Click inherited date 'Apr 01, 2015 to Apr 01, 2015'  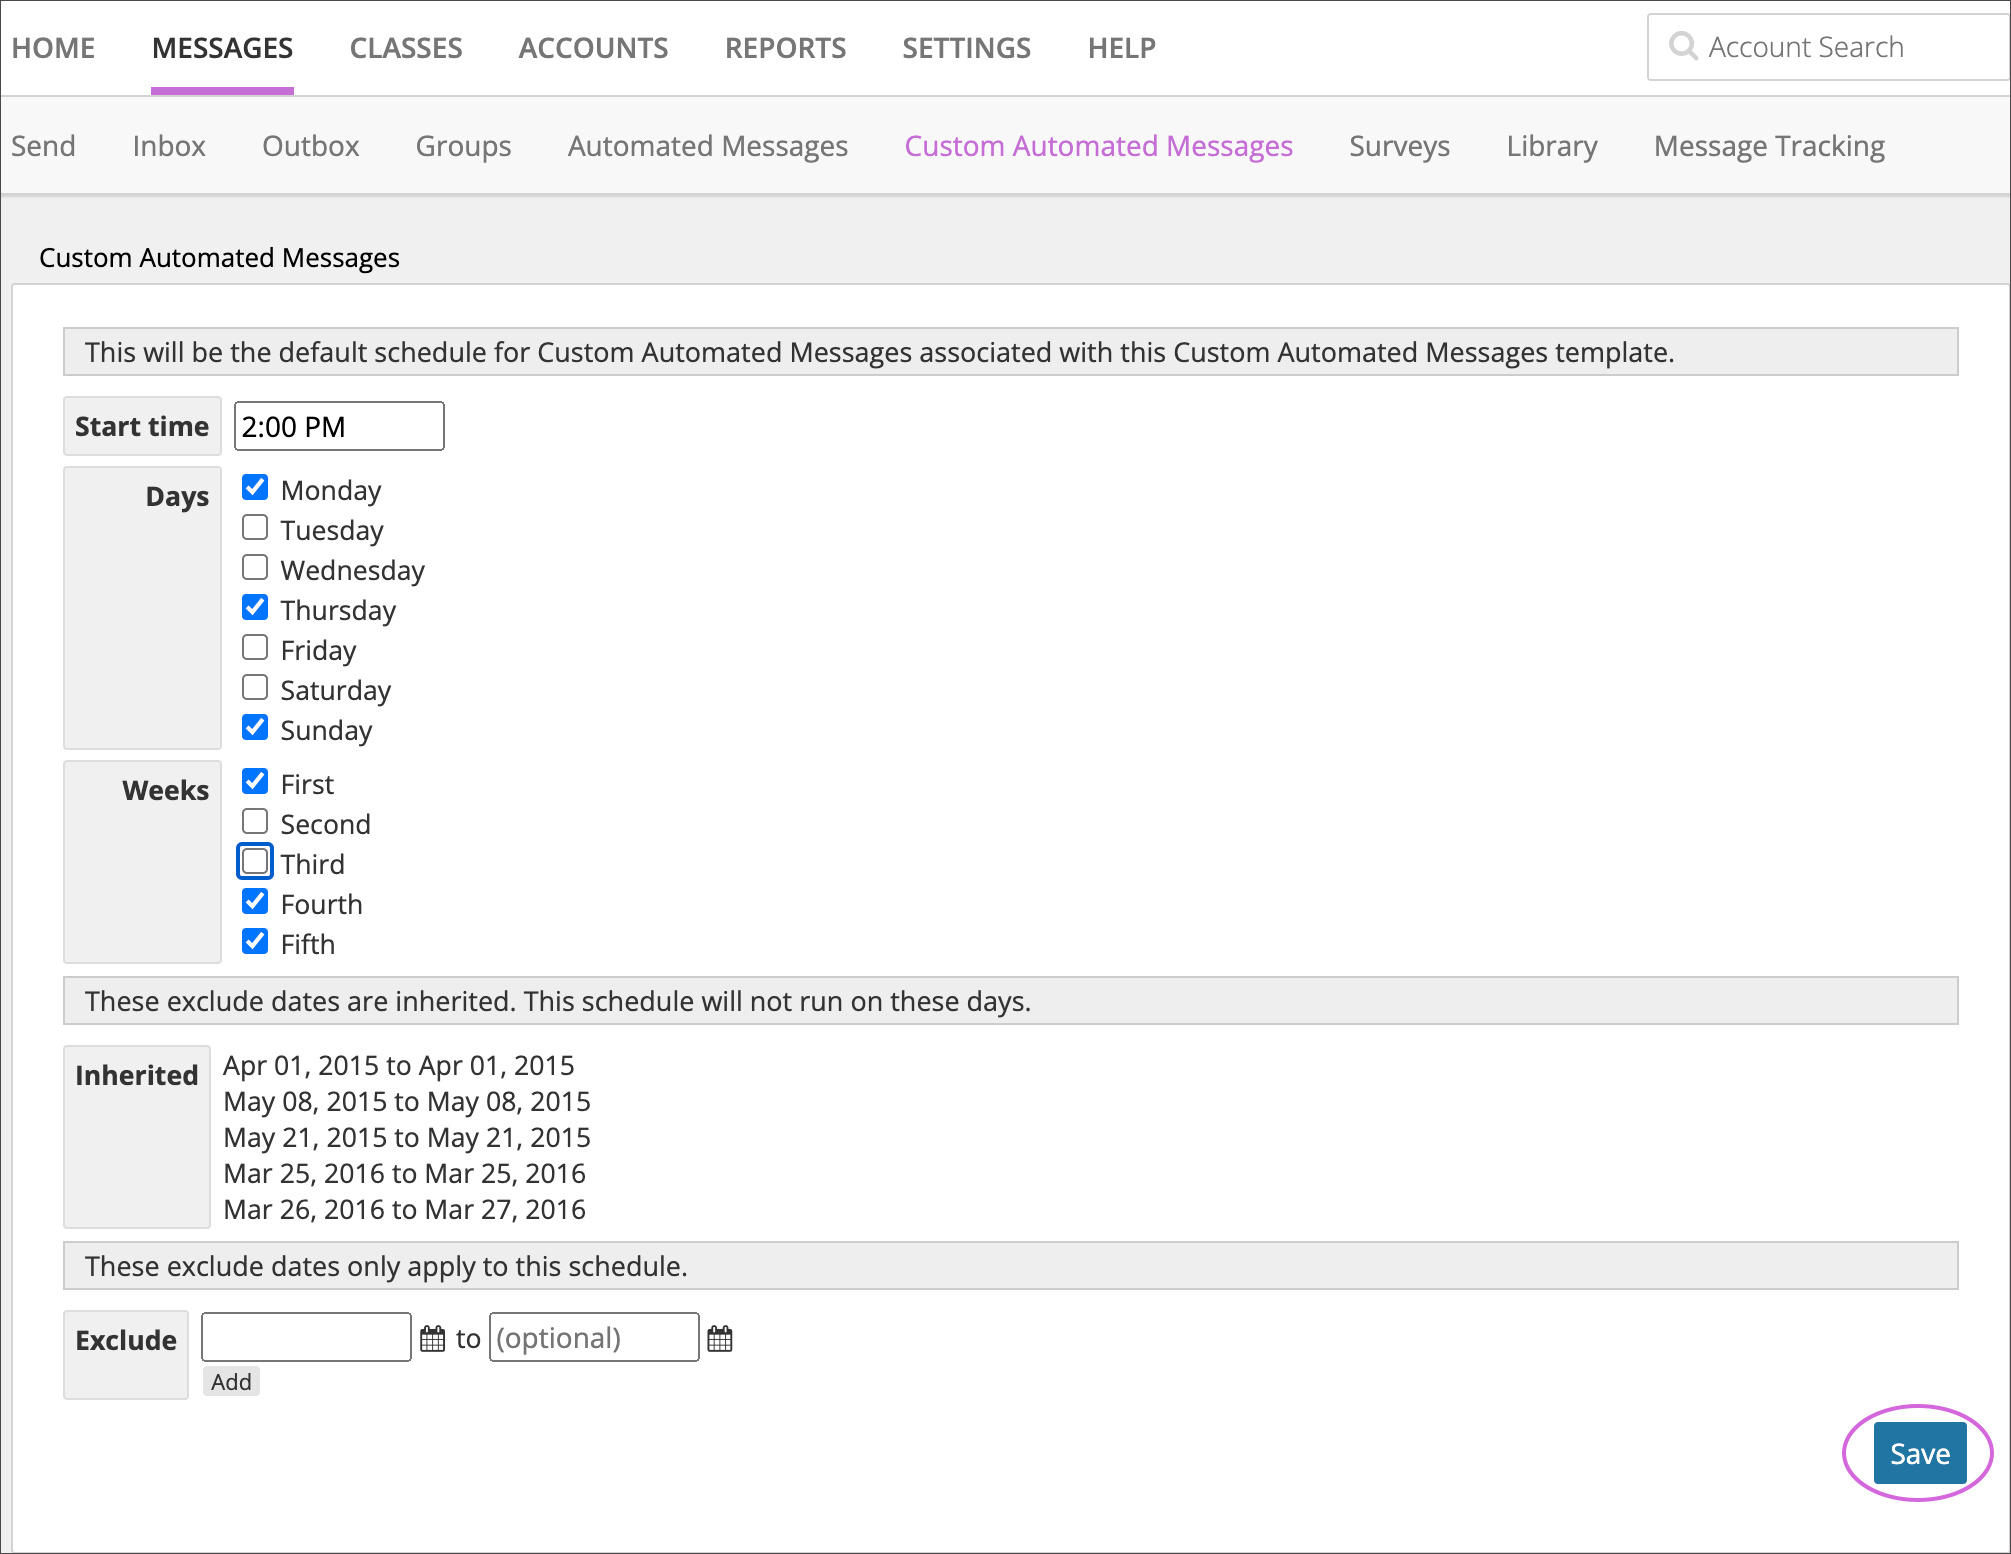[x=399, y=1065]
